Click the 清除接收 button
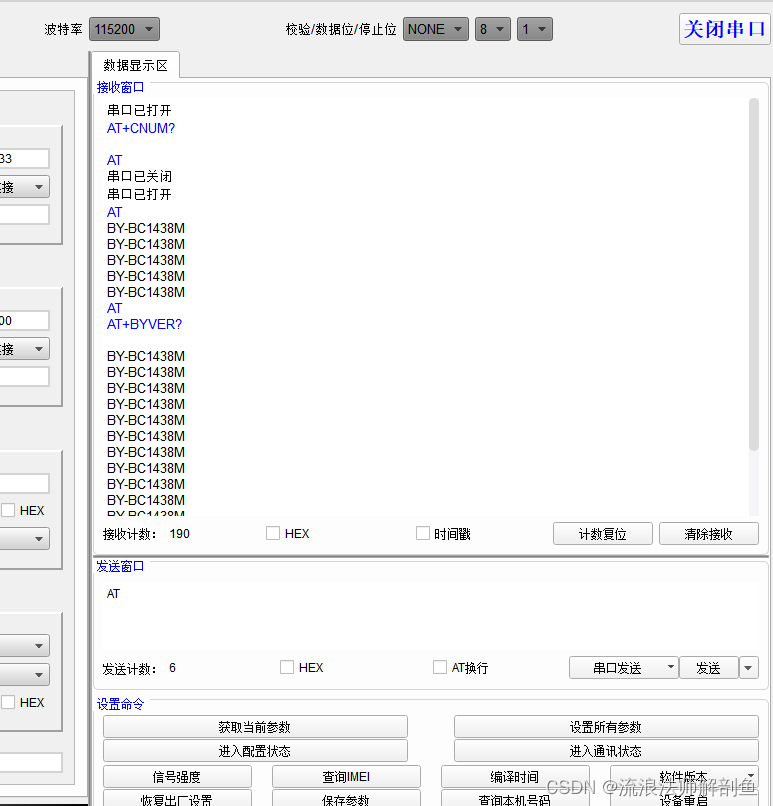This screenshot has width=773, height=806. [x=709, y=534]
